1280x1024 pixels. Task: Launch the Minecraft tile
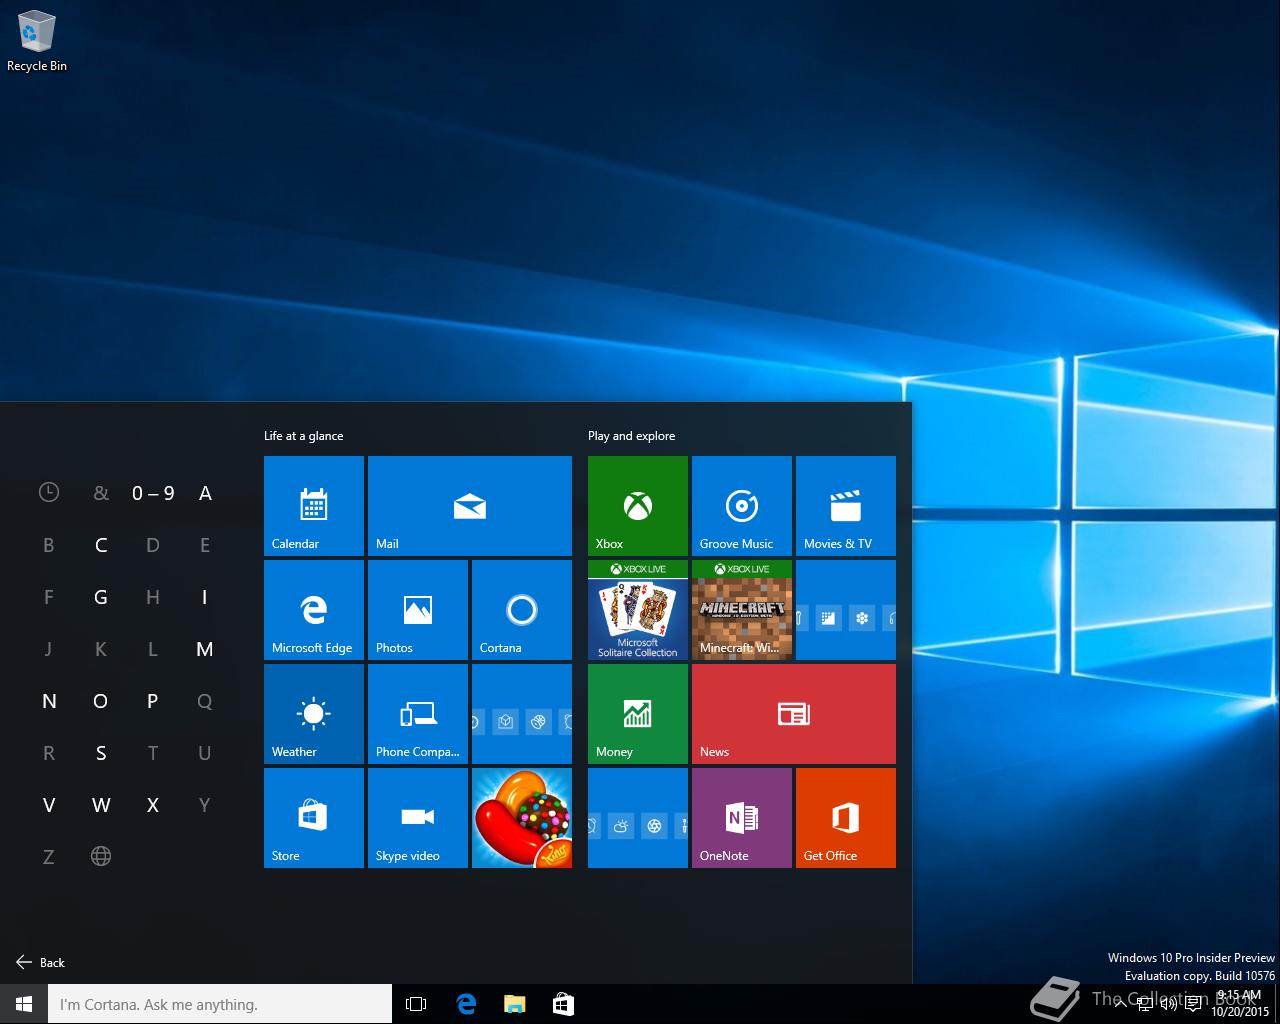click(742, 610)
